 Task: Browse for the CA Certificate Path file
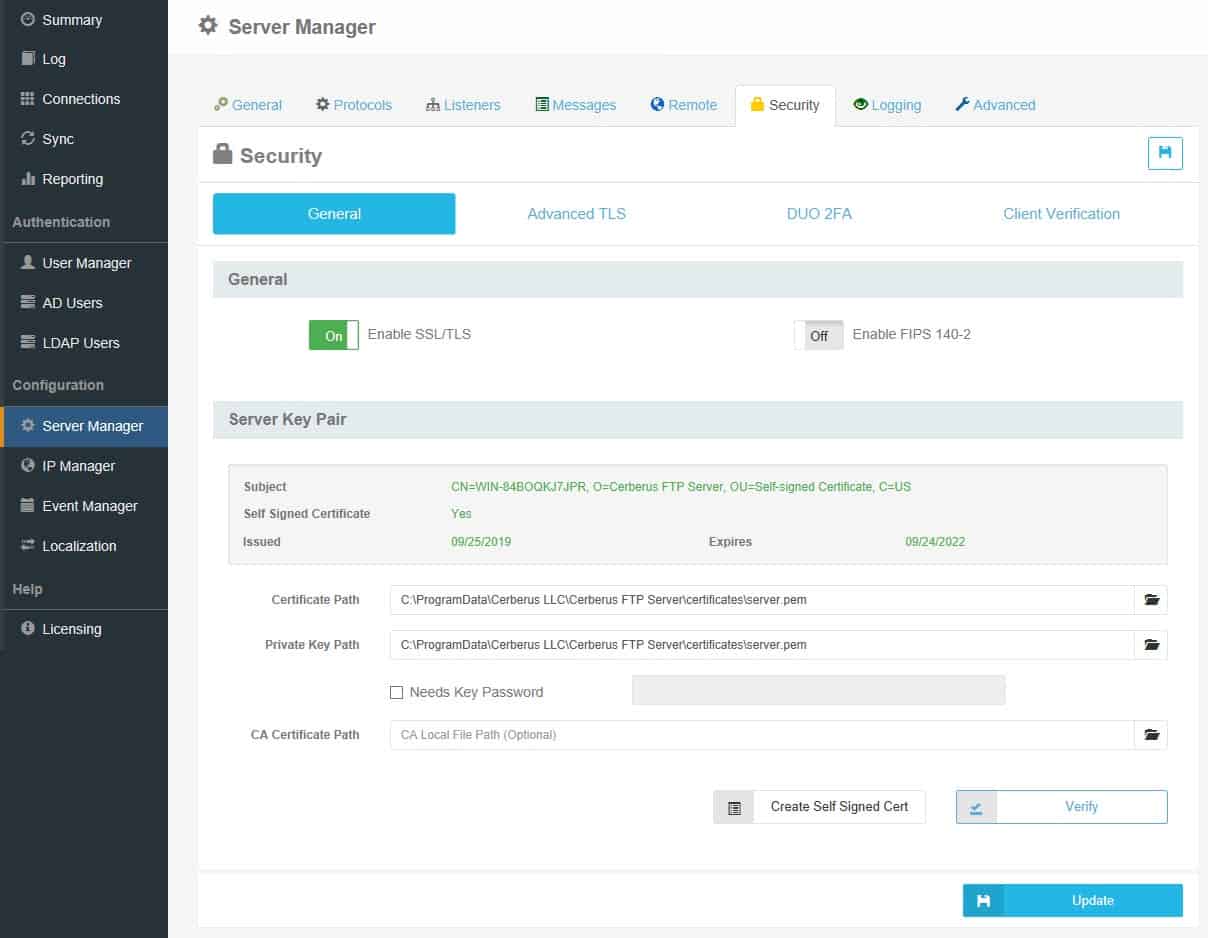(x=1151, y=734)
